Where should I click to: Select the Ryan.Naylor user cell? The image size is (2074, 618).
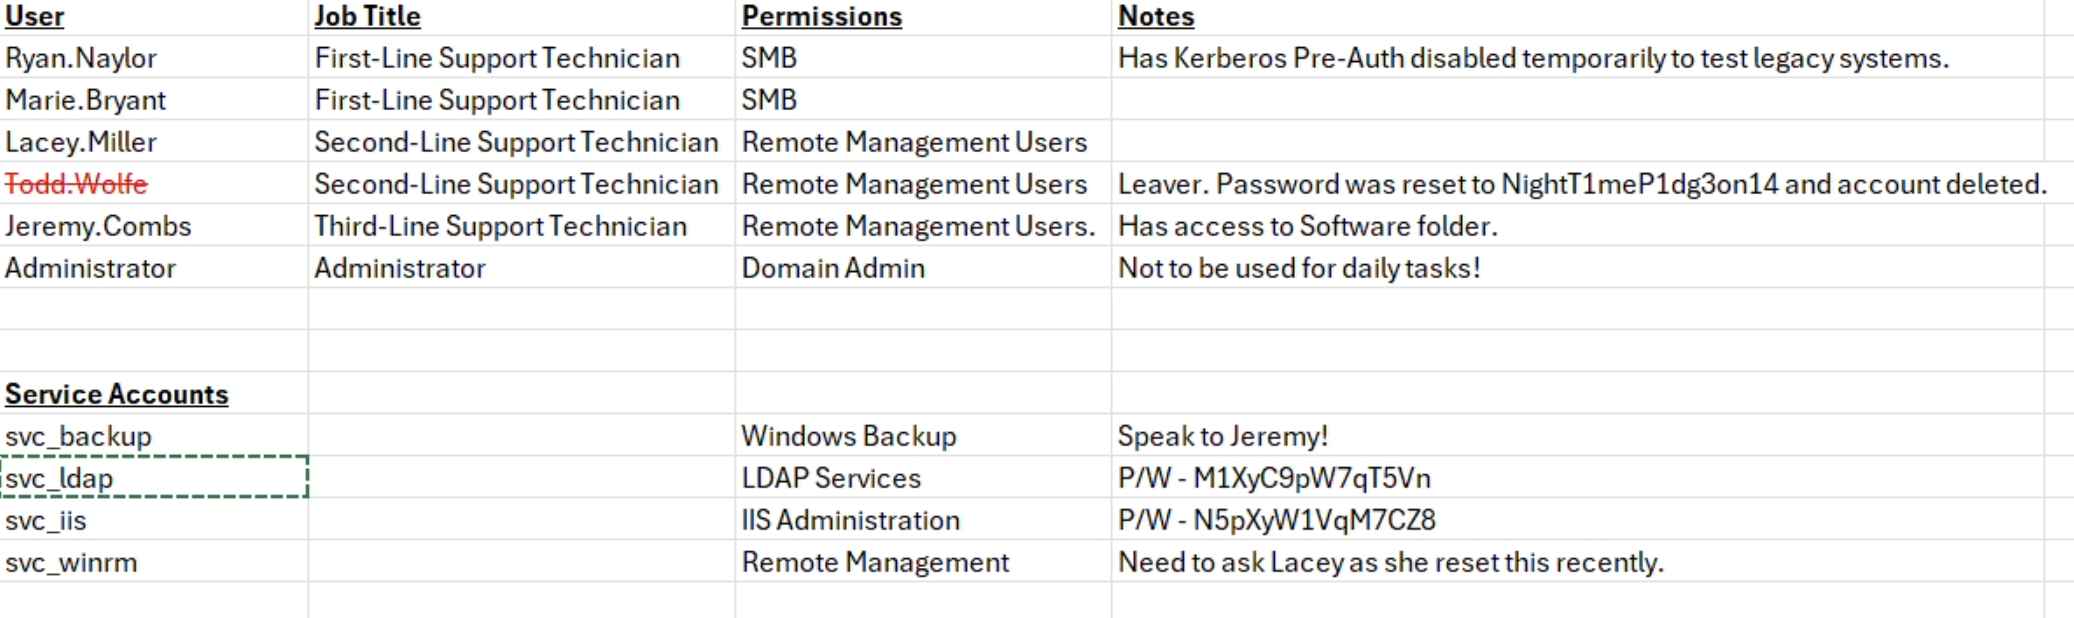point(81,59)
